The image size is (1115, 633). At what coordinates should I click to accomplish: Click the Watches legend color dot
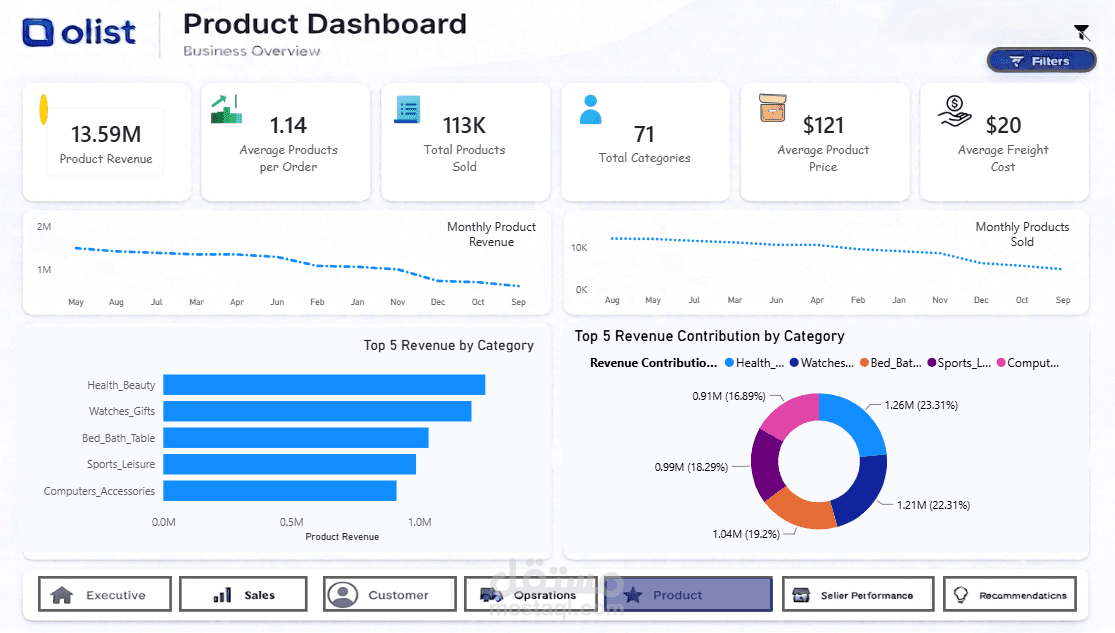794,363
